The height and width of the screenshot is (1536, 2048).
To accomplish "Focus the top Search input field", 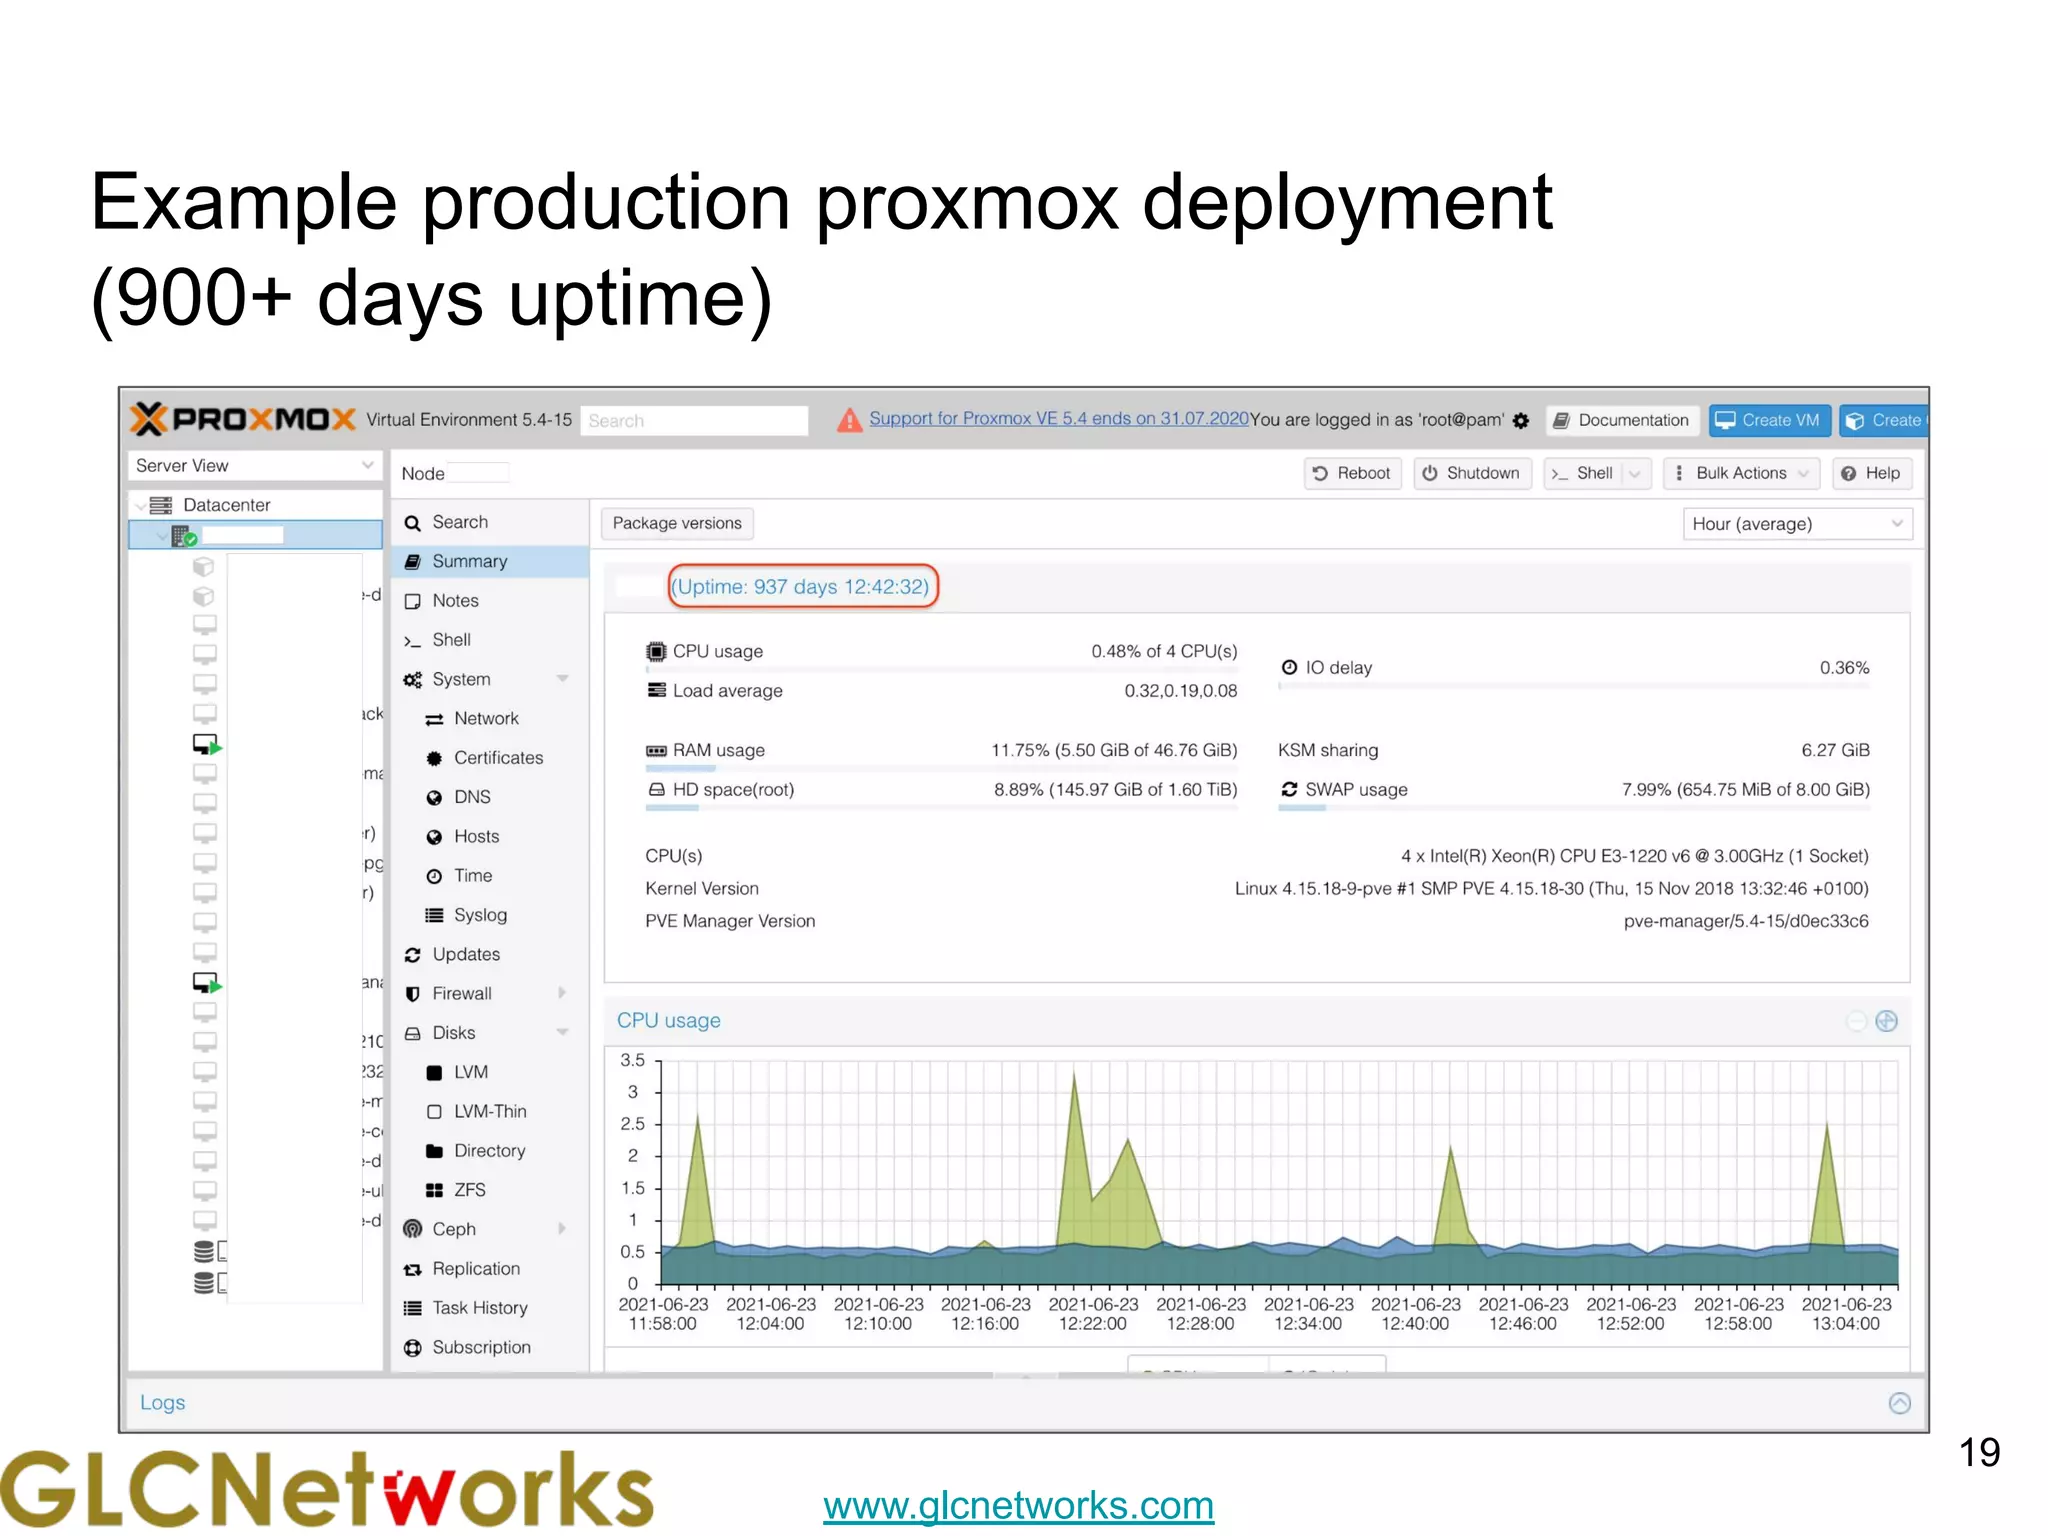I will pos(694,421).
